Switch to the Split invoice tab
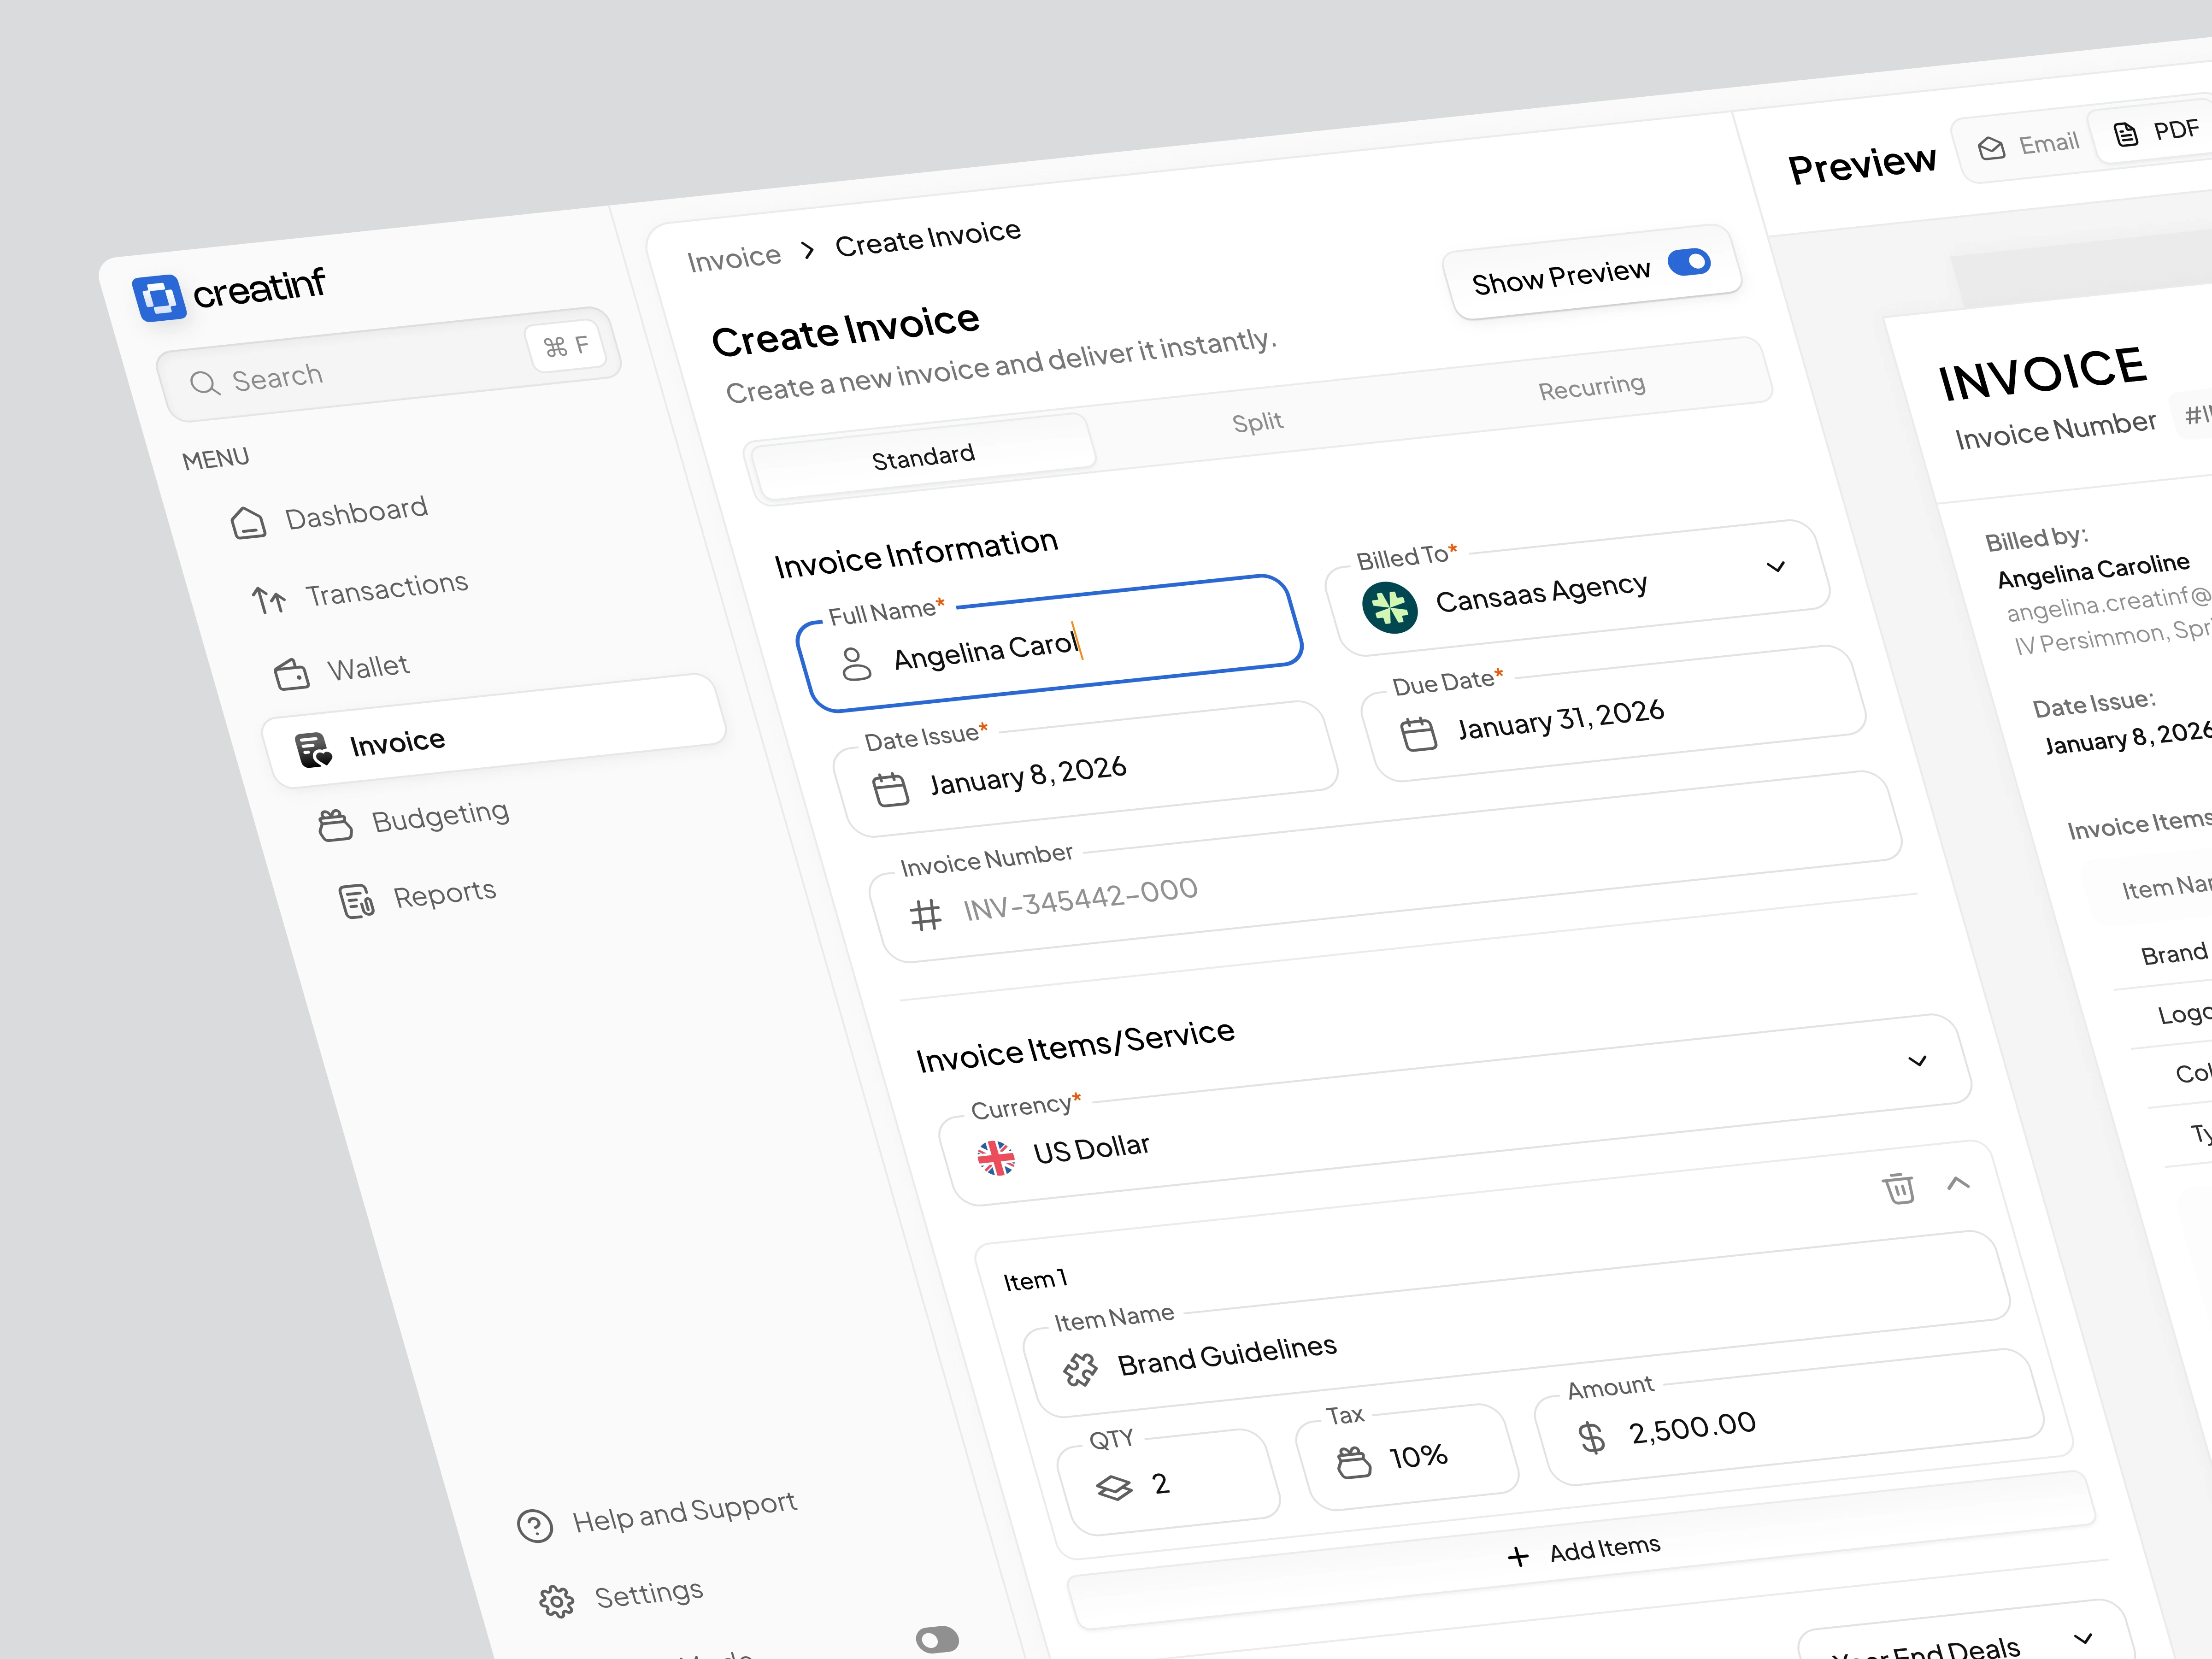2212x1659 pixels. click(1257, 422)
